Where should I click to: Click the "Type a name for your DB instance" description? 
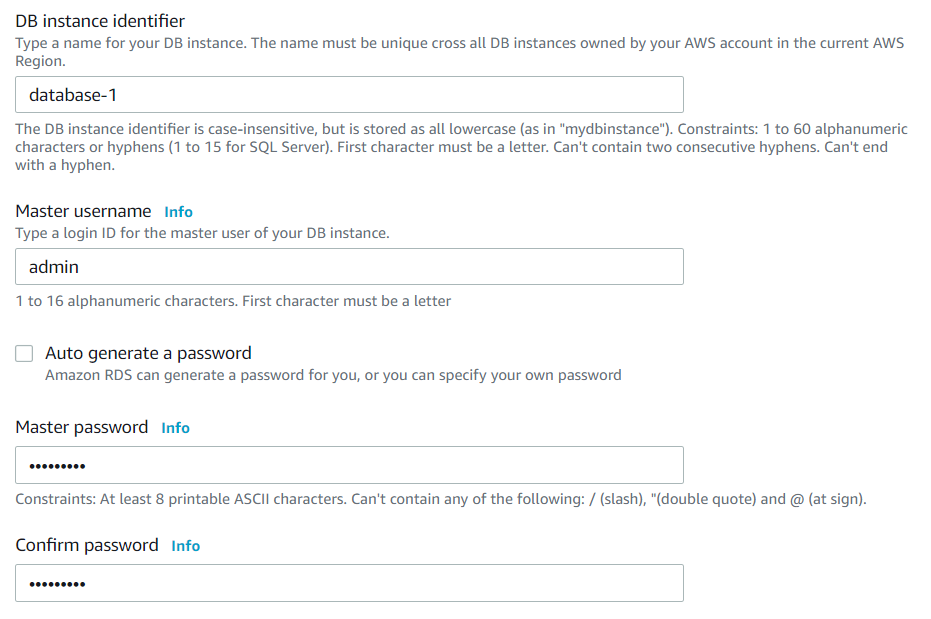460,52
